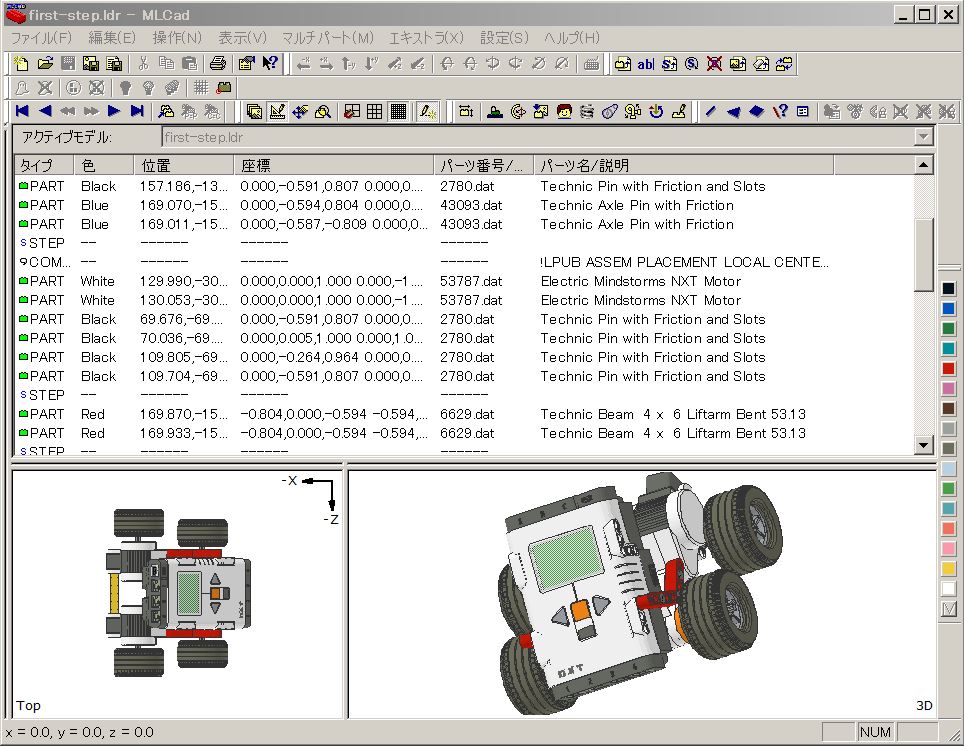Open the マルチパート(M) menu
Viewport: 964px width, 746px height.
[x=328, y=38]
